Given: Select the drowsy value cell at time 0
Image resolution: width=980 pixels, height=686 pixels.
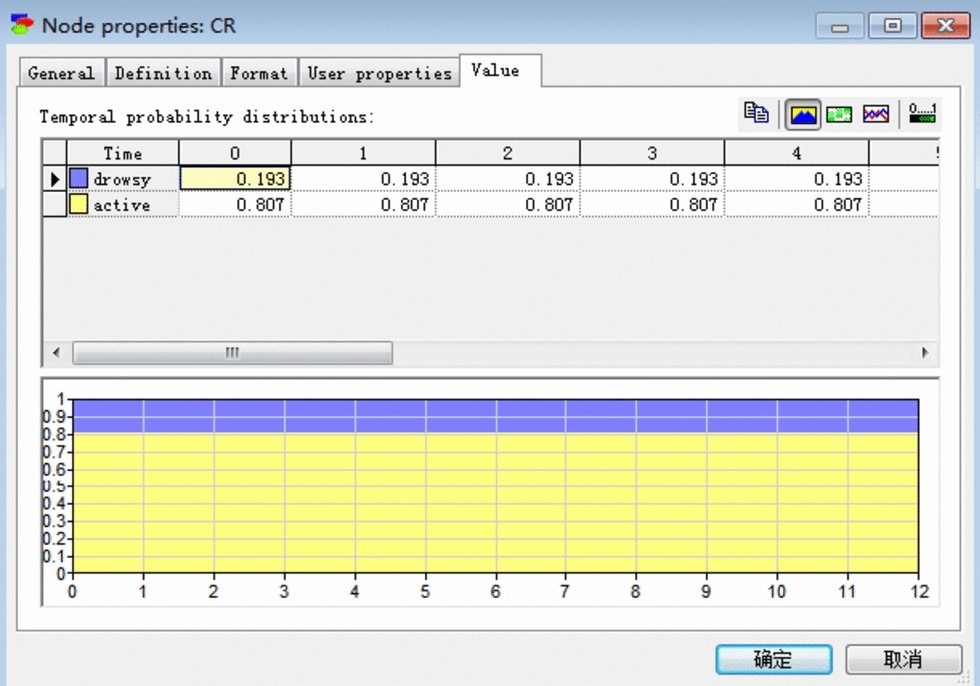Looking at the screenshot, I should [235, 179].
